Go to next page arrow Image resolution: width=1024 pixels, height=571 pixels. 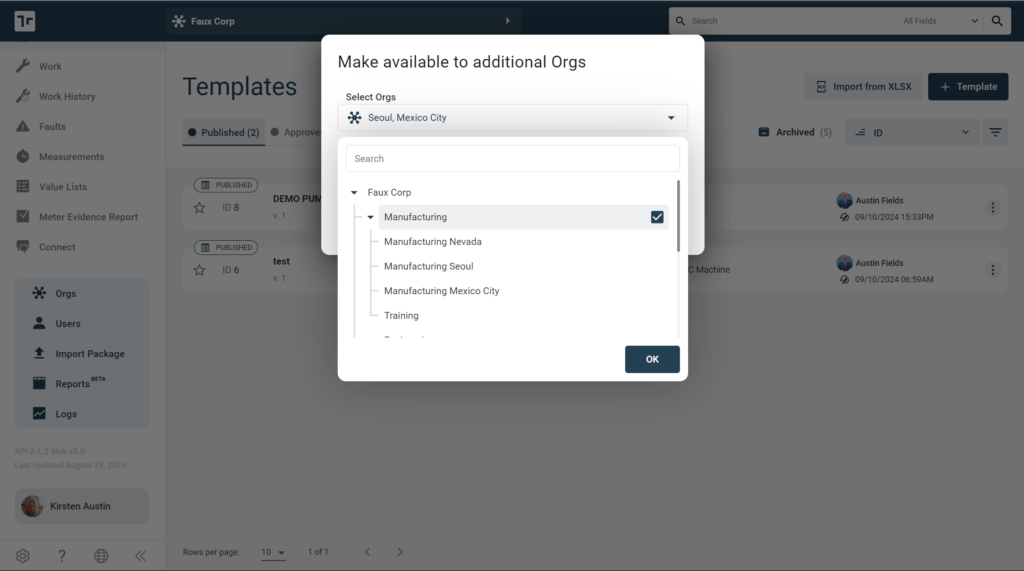coord(400,552)
